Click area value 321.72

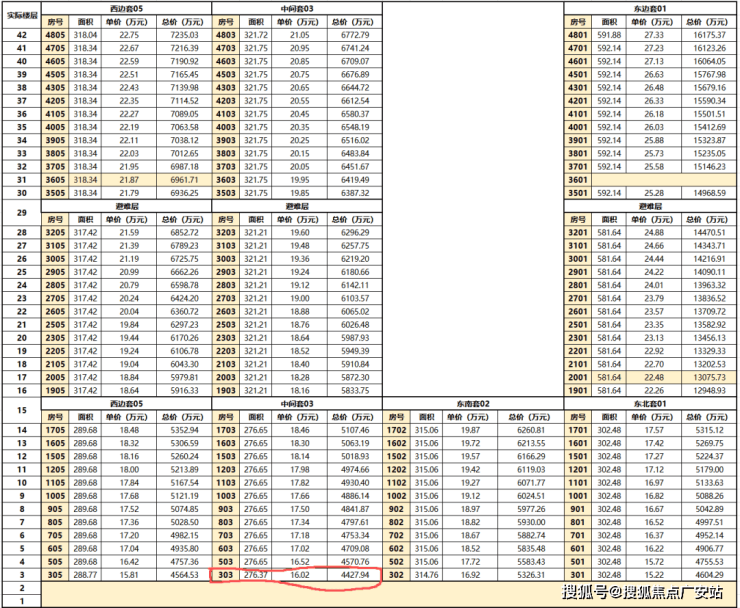256,35
